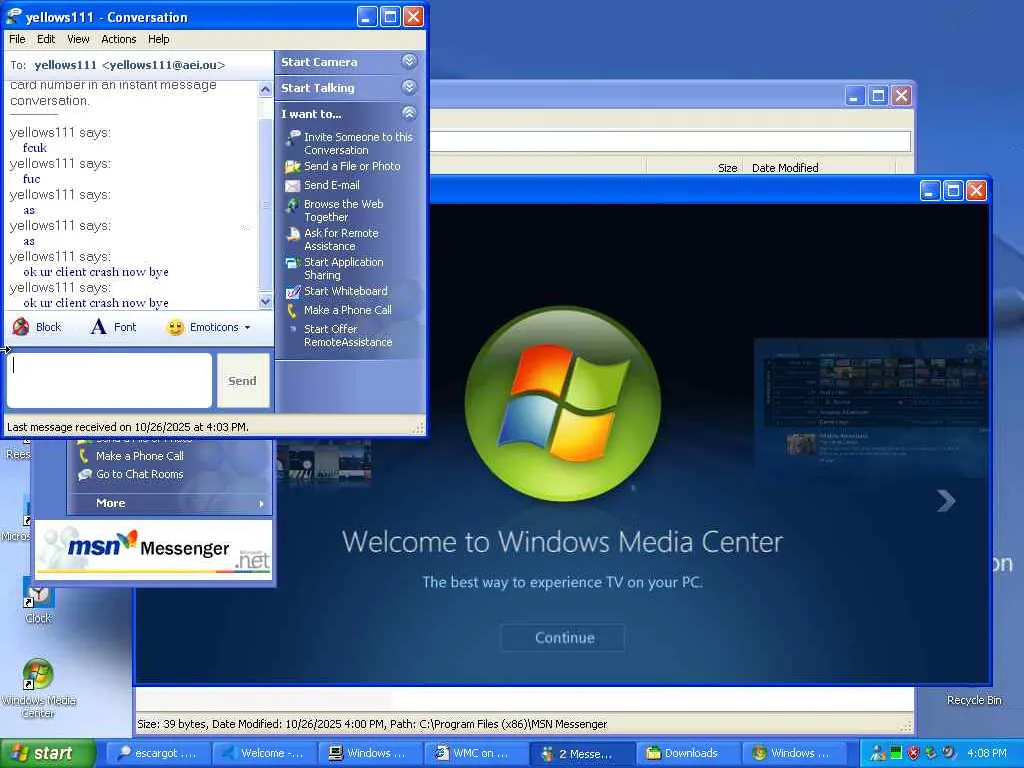Click the Emoticons smiley face icon
The width and height of the screenshot is (1024, 768).
[175, 327]
